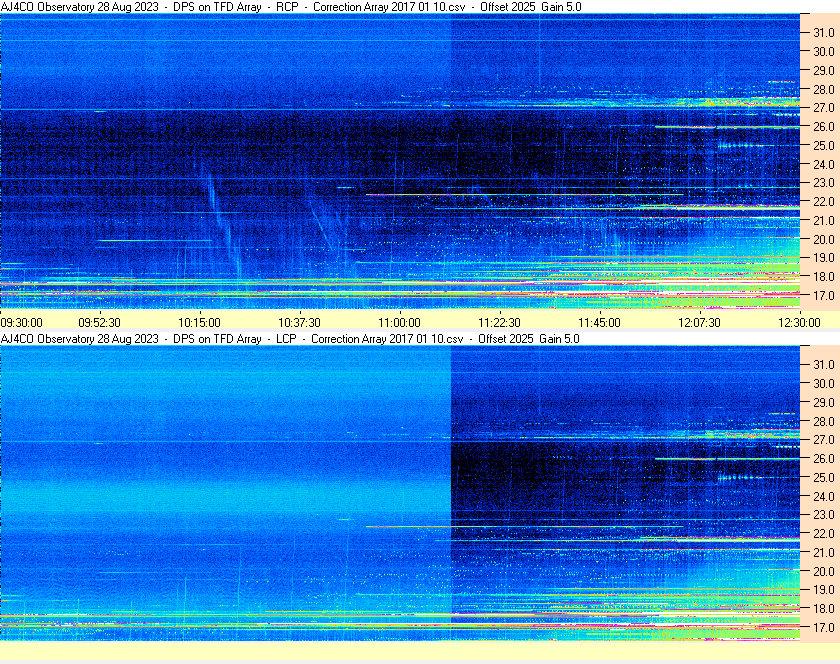Click 27.0 on the RCP frequency axis

(x=823, y=108)
